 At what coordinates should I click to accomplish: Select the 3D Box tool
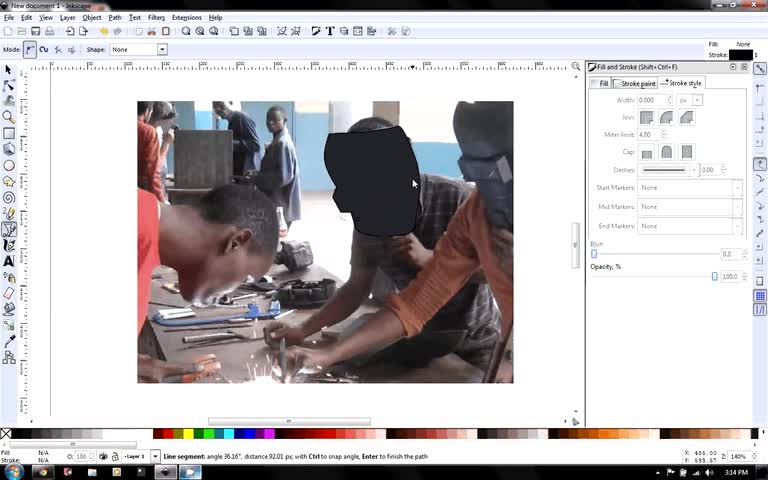[8, 149]
